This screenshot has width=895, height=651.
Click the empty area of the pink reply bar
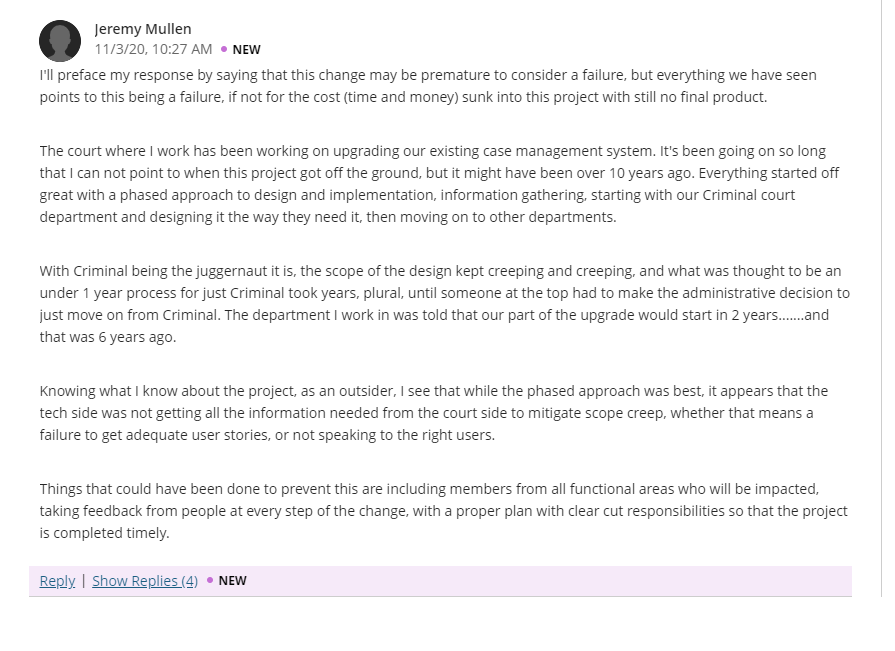coord(548,581)
